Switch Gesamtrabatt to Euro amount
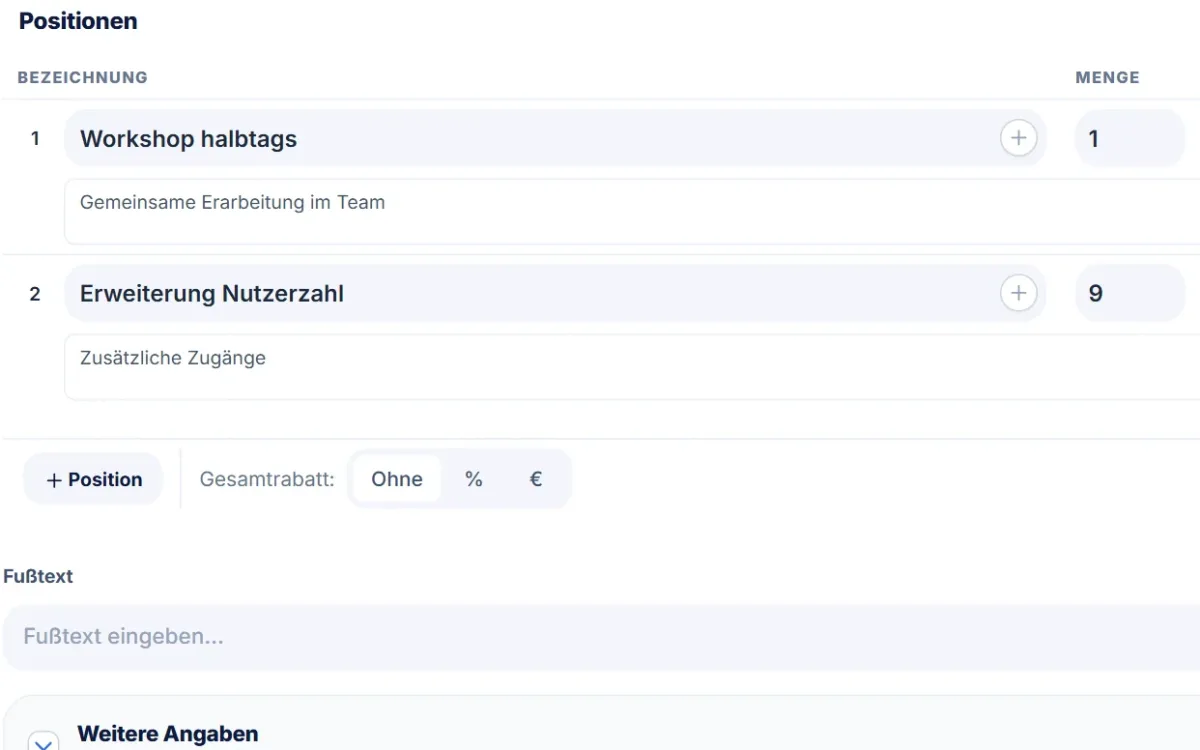The height and width of the screenshot is (750, 1200). [x=536, y=479]
